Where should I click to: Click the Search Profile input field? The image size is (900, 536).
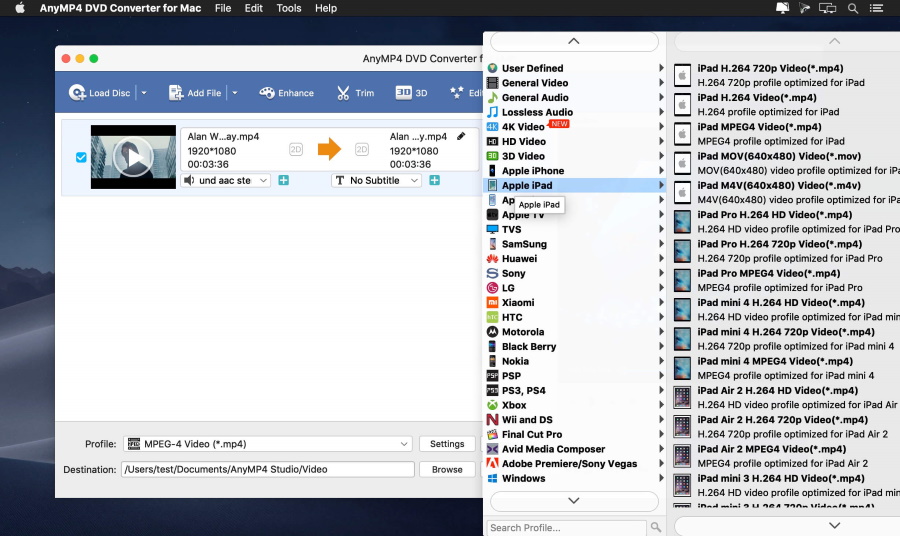(566, 527)
